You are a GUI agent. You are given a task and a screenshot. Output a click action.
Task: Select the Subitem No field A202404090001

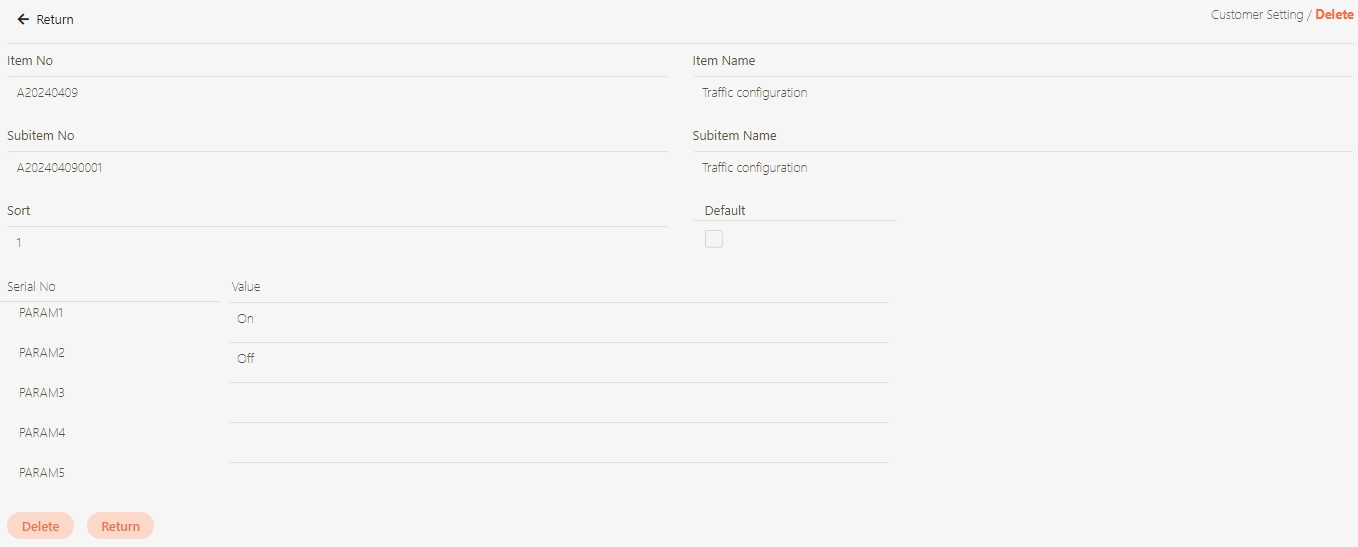(x=337, y=168)
